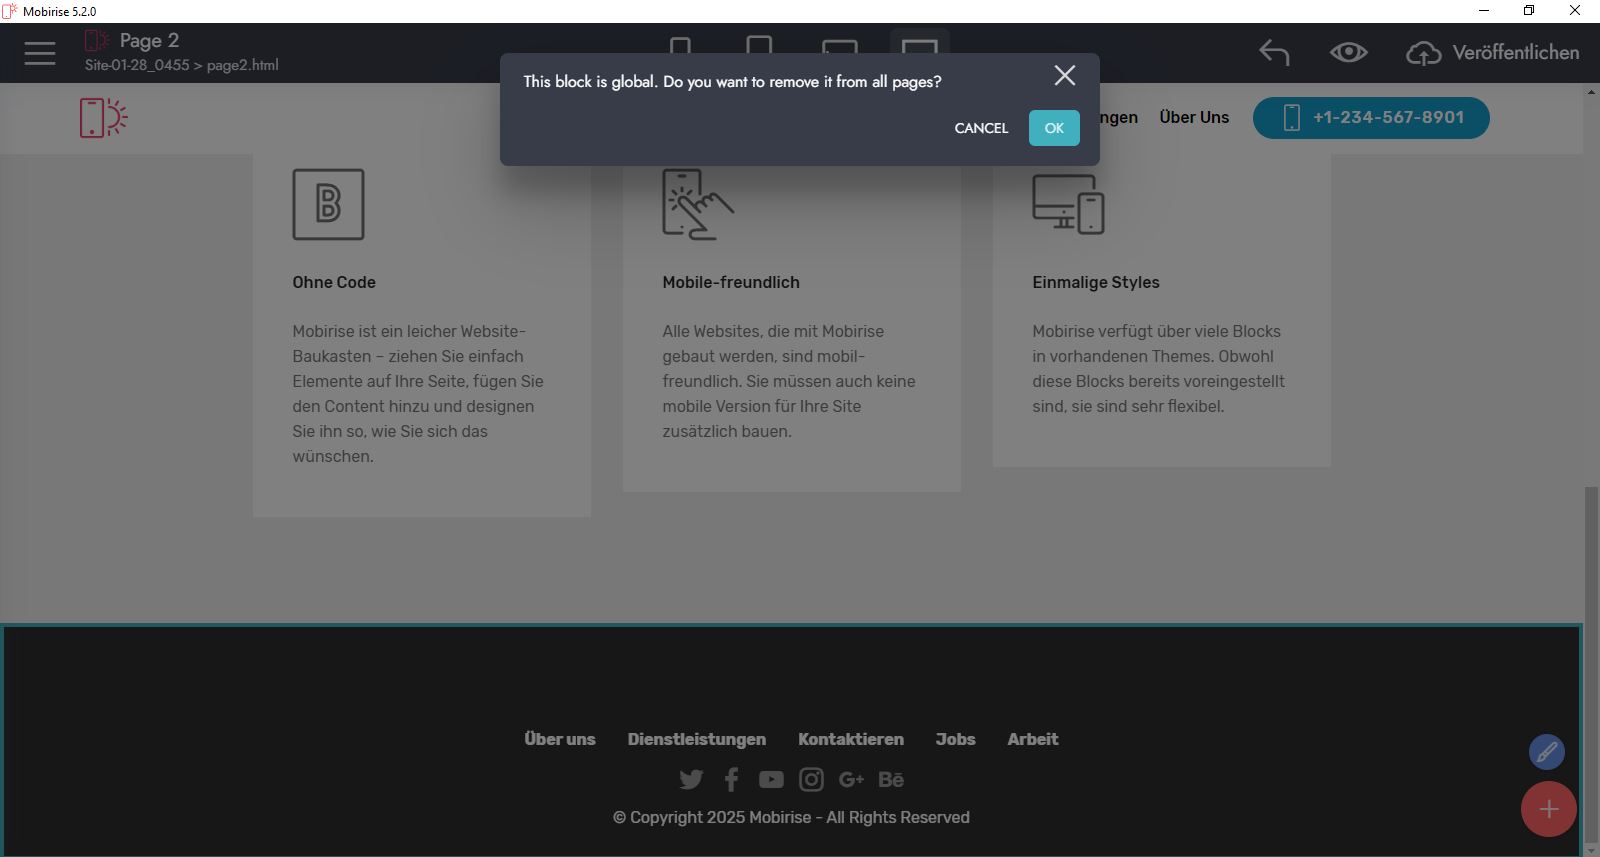Open the blue pencil theme editor button
The width and height of the screenshot is (1600, 857).
[1547, 752]
